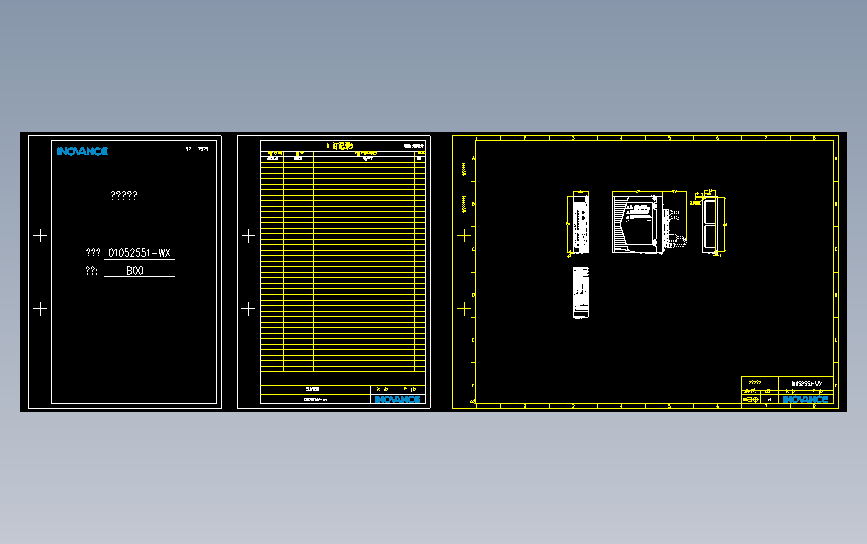This screenshot has height=544, width=867.
Task: Click the upper crosshair mark beside the main drawing
Action: pos(464,236)
